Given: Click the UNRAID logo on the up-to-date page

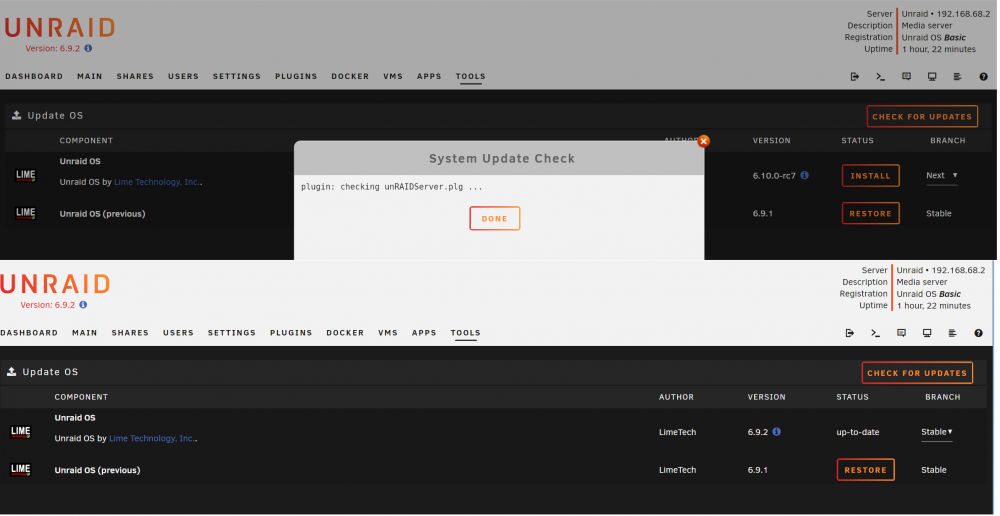Looking at the screenshot, I should [55, 284].
